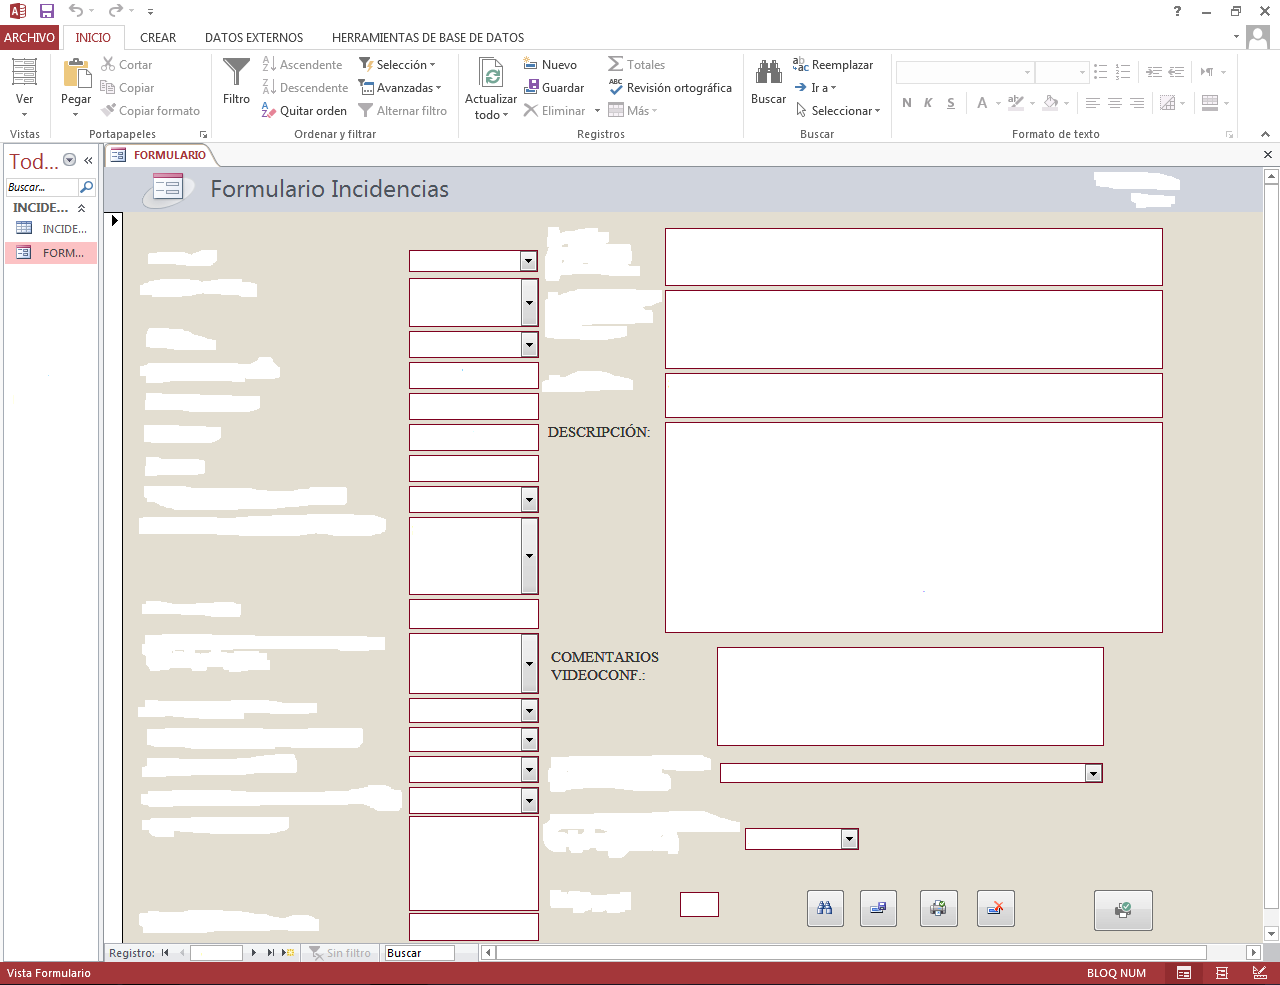This screenshot has height=985, width=1280.
Task: Click the DESCRIPCIÓN text box
Action: (x=914, y=527)
